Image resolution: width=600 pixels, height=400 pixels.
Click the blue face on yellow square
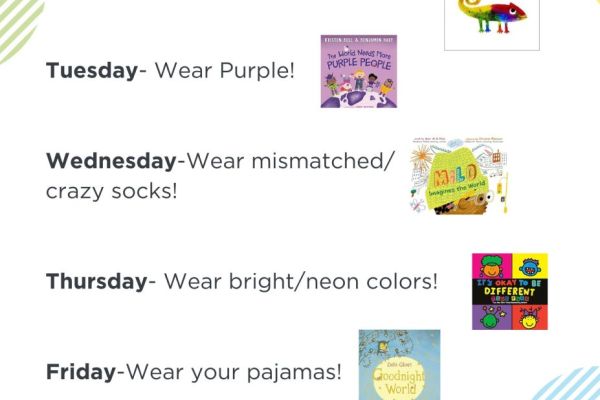530,266
